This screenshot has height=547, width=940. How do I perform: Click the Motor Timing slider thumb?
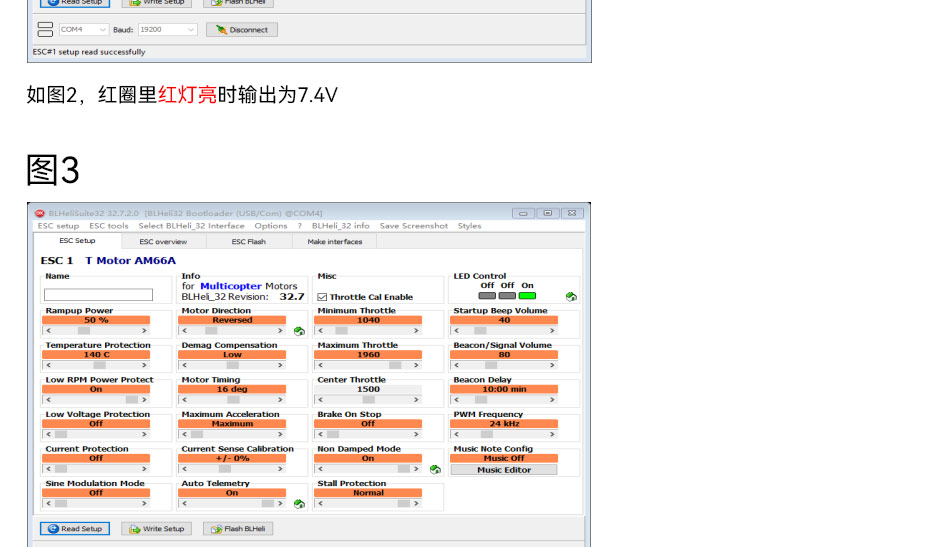pyautogui.click(x=233, y=399)
